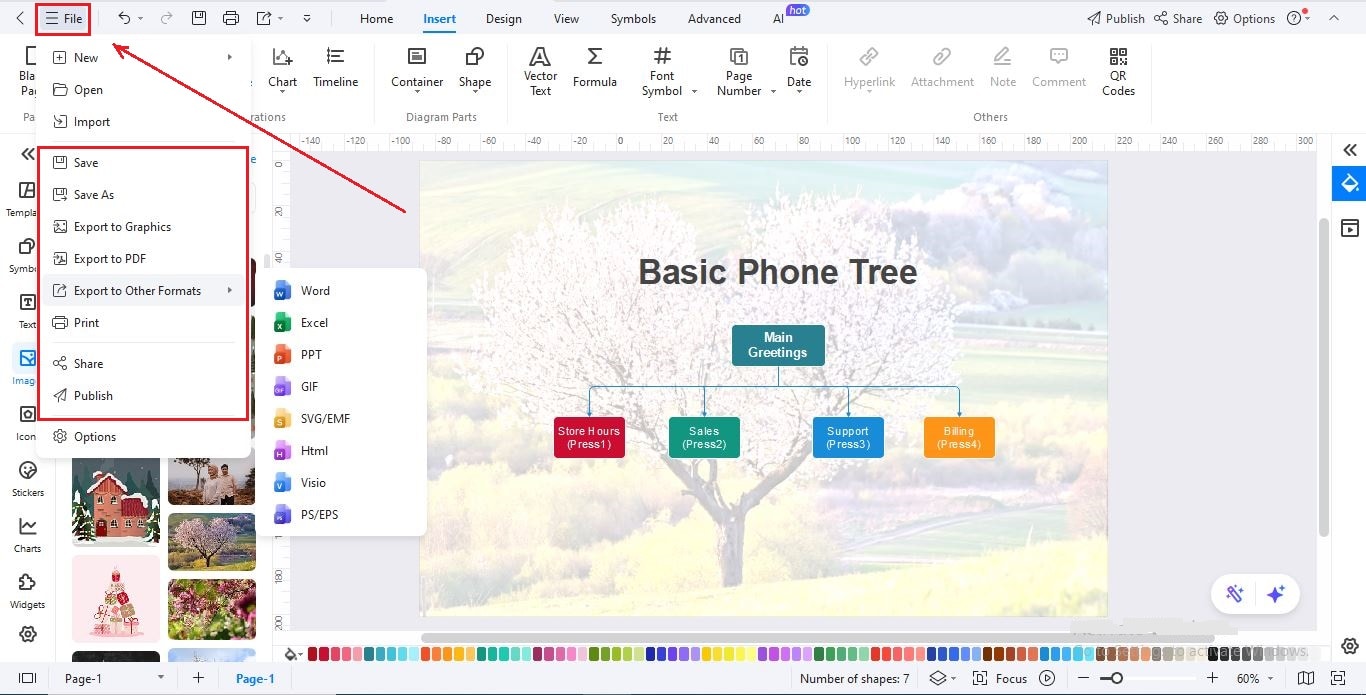The image size is (1366, 695).
Task: Click the save disk icon in top toolbar
Action: point(199,18)
